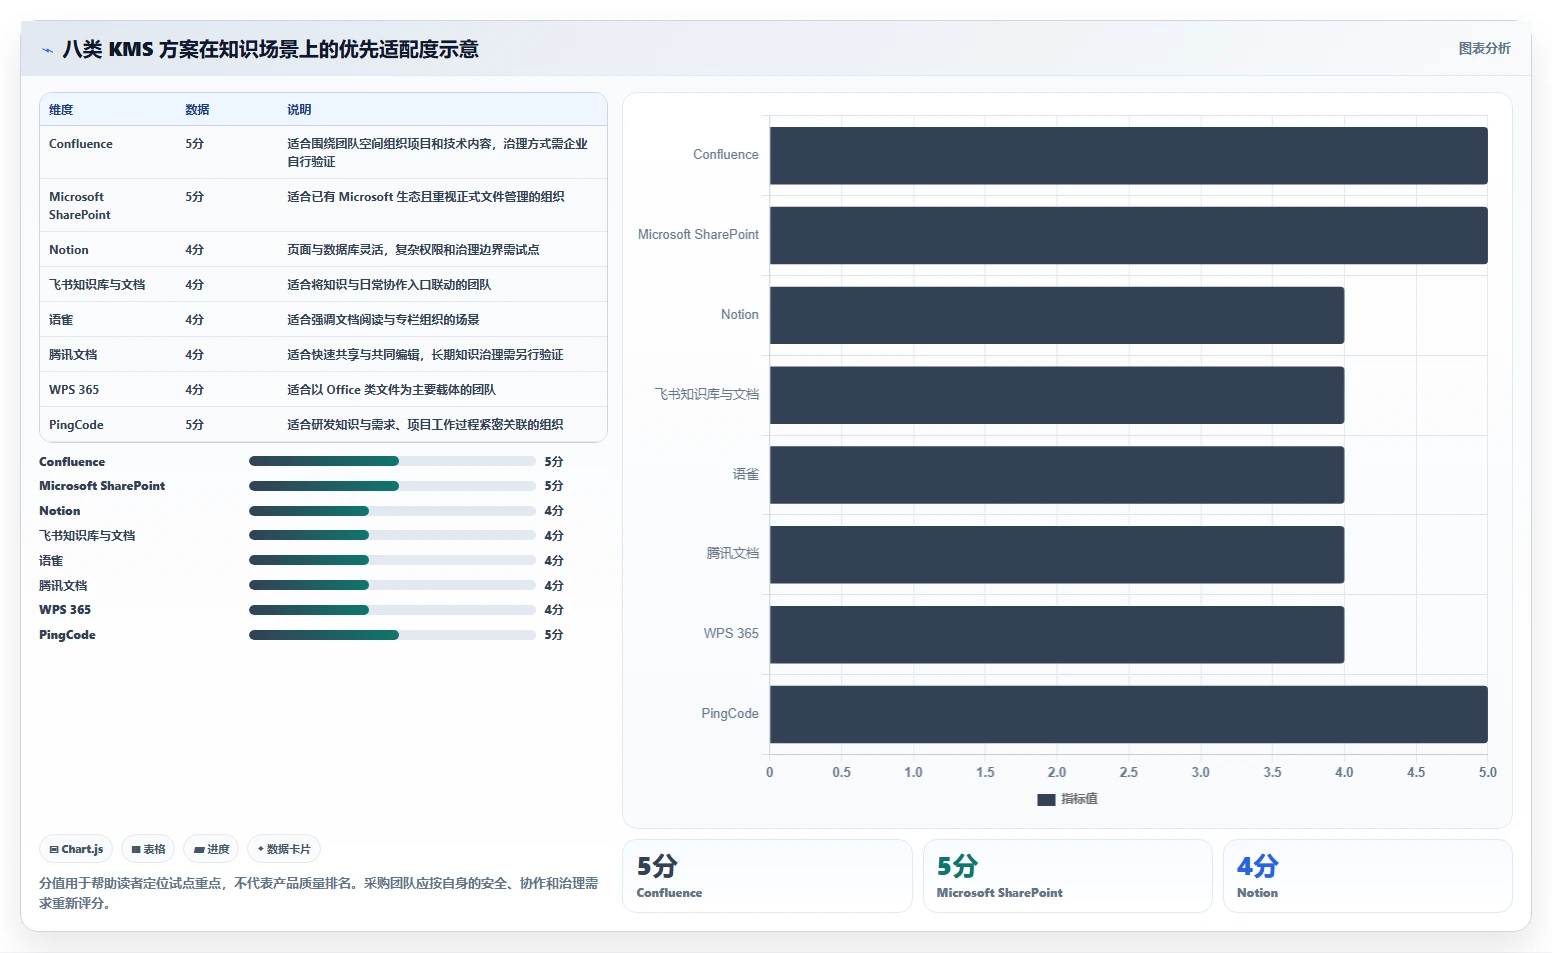
Task: Click description 页面与数据库灵活，复杂权限和治理边界需试点
Action: 413,250
